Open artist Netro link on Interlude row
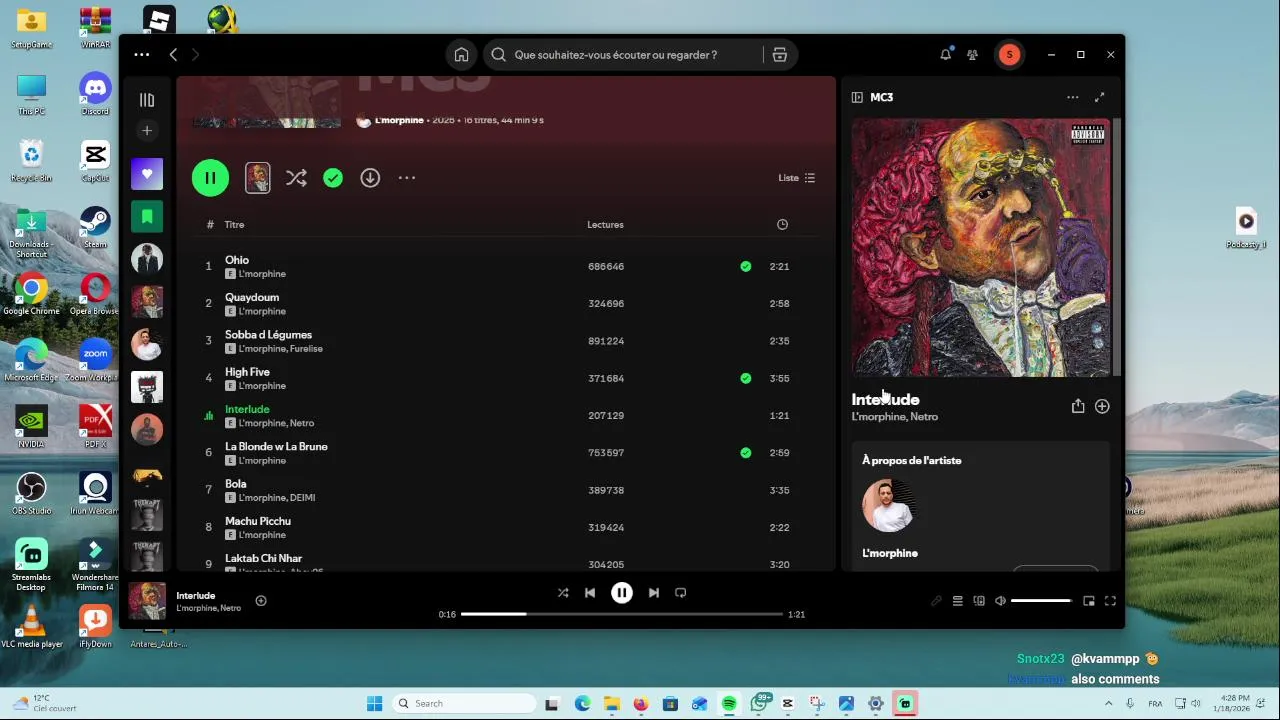The height and width of the screenshot is (720, 1280). point(302,424)
